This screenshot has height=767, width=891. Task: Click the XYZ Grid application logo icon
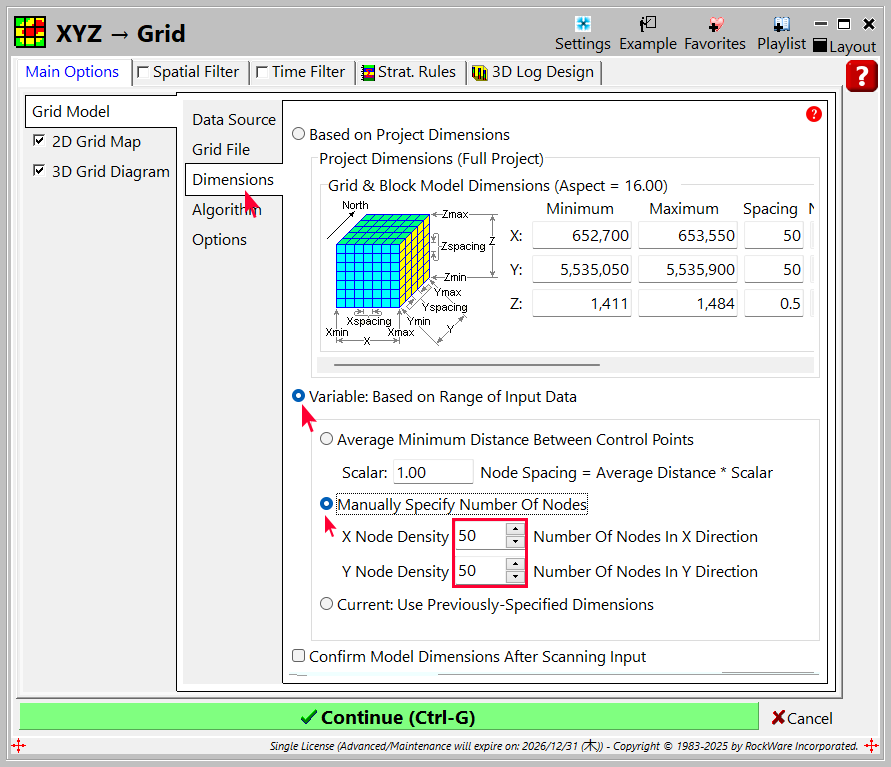[30, 32]
